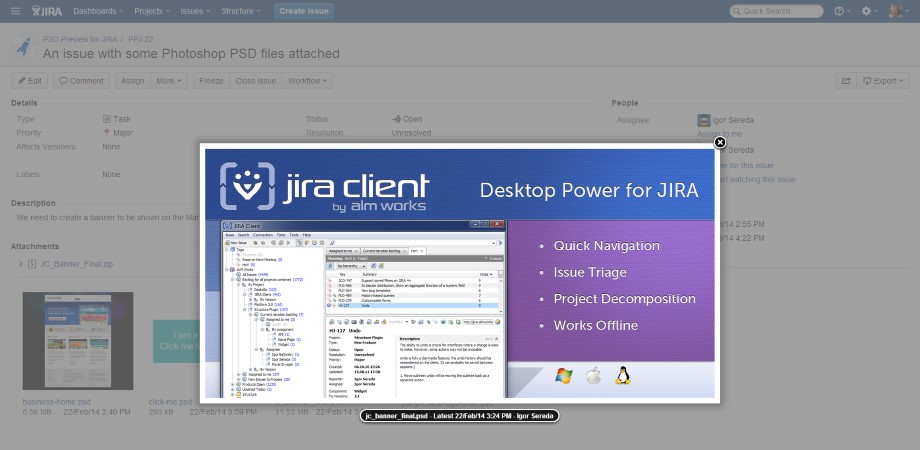Viewport: 920px width, 450px height.
Task: Open the user profile avatar menu
Action: [x=897, y=11]
